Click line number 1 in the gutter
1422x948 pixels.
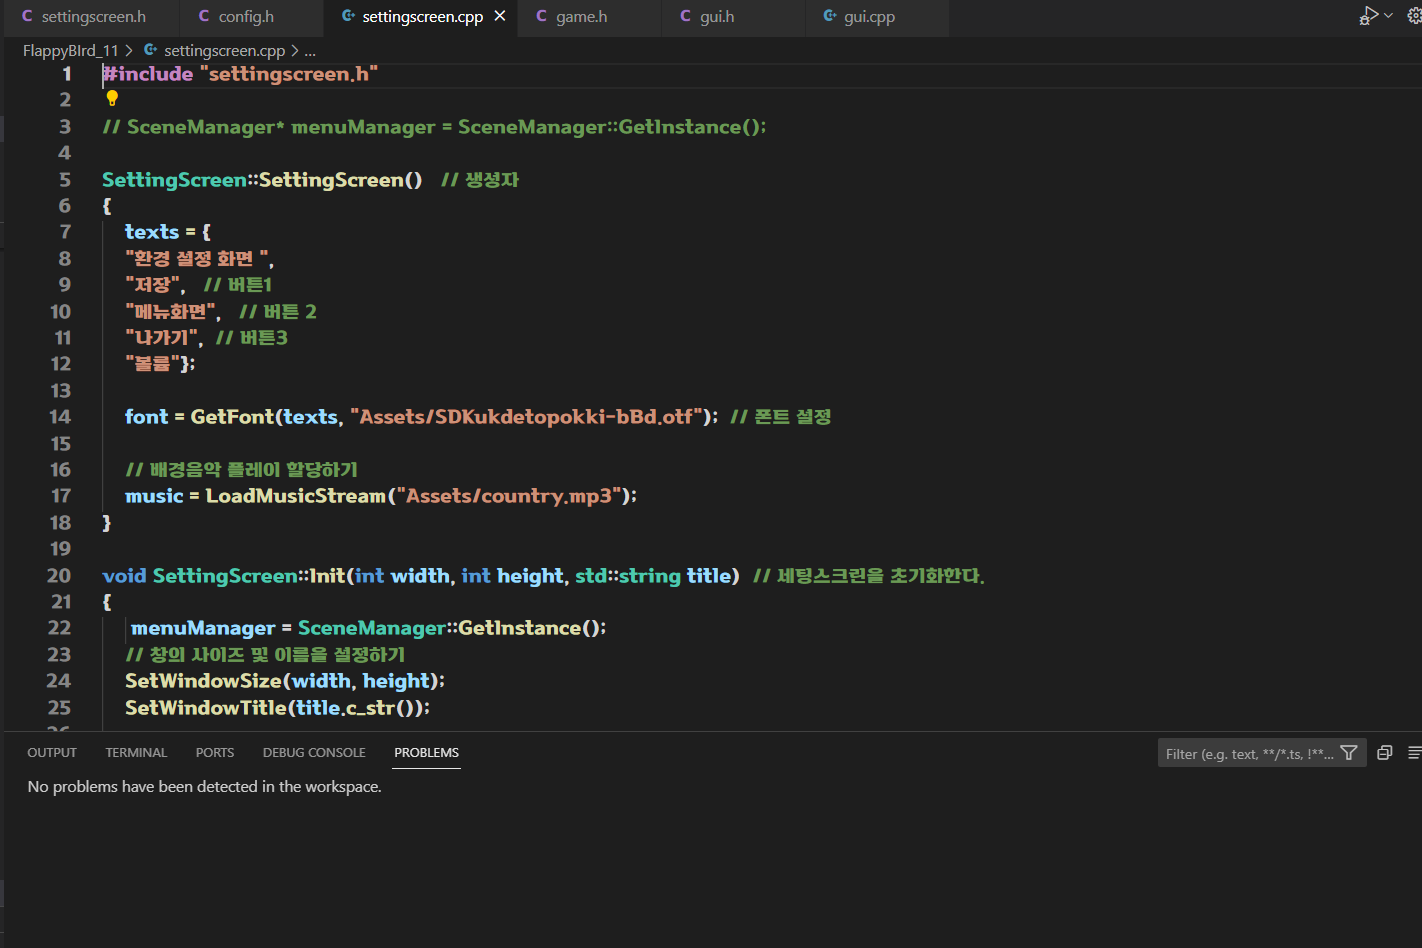click(x=67, y=74)
